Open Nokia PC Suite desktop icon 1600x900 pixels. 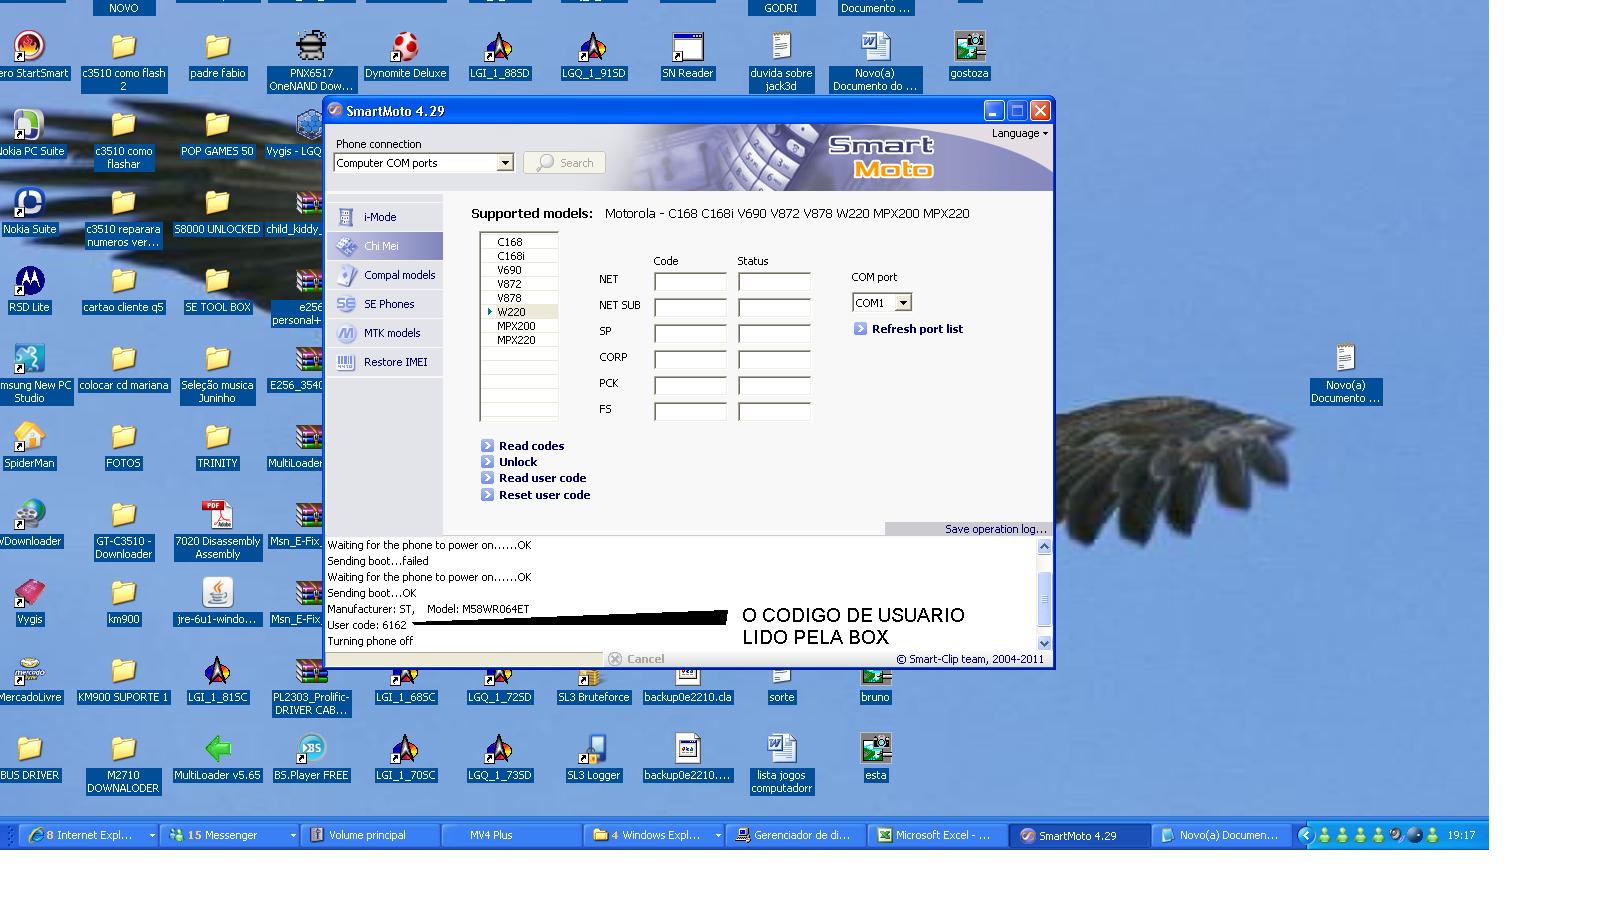point(29,134)
